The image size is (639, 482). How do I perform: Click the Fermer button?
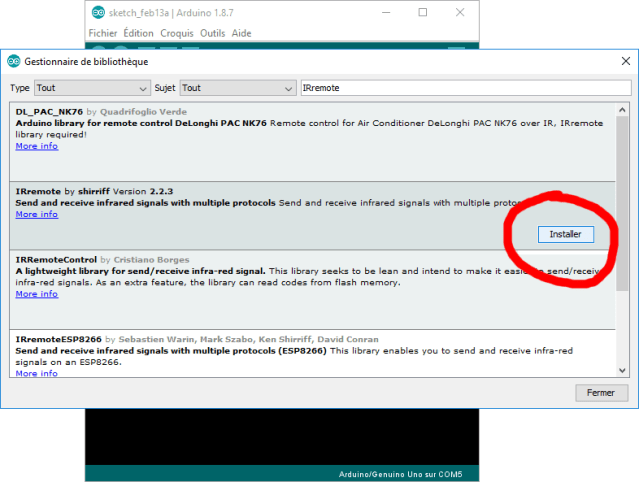pyautogui.click(x=601, y=393)
